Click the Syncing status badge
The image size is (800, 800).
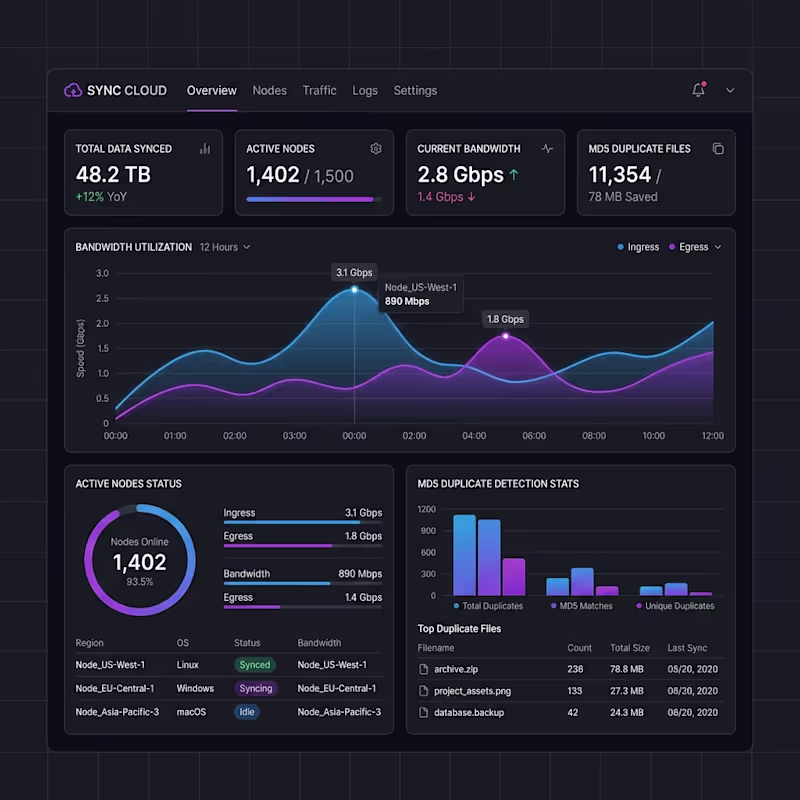(x=256, y=688)
